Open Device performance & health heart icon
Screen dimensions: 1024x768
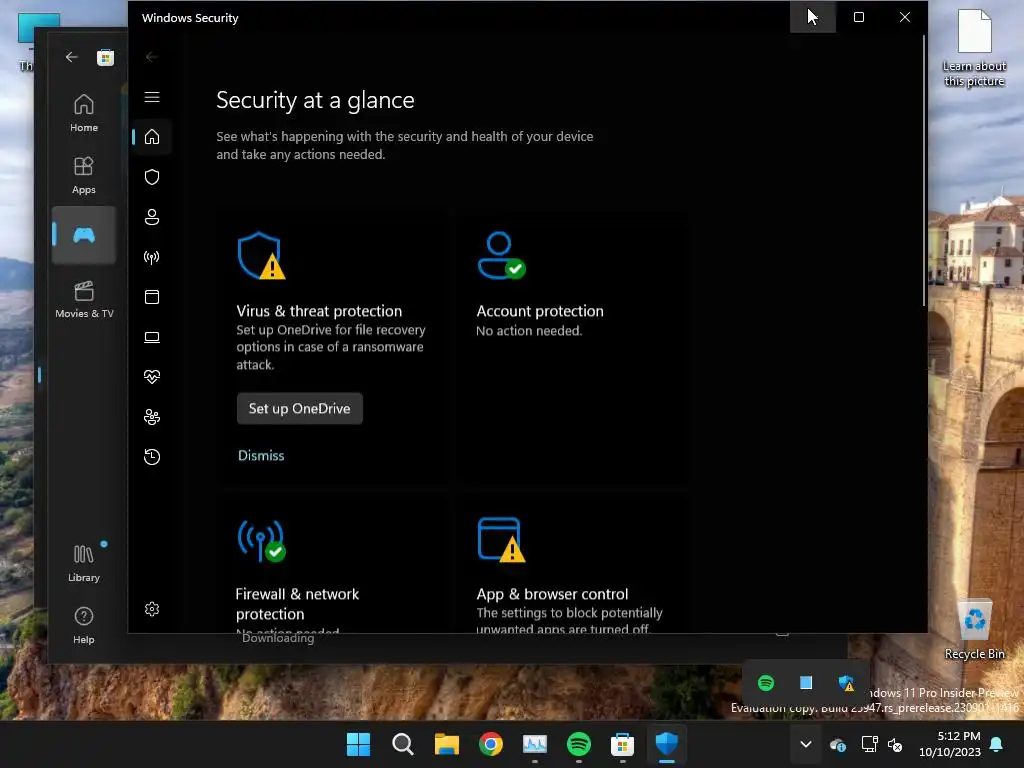(x=152, y=377)
